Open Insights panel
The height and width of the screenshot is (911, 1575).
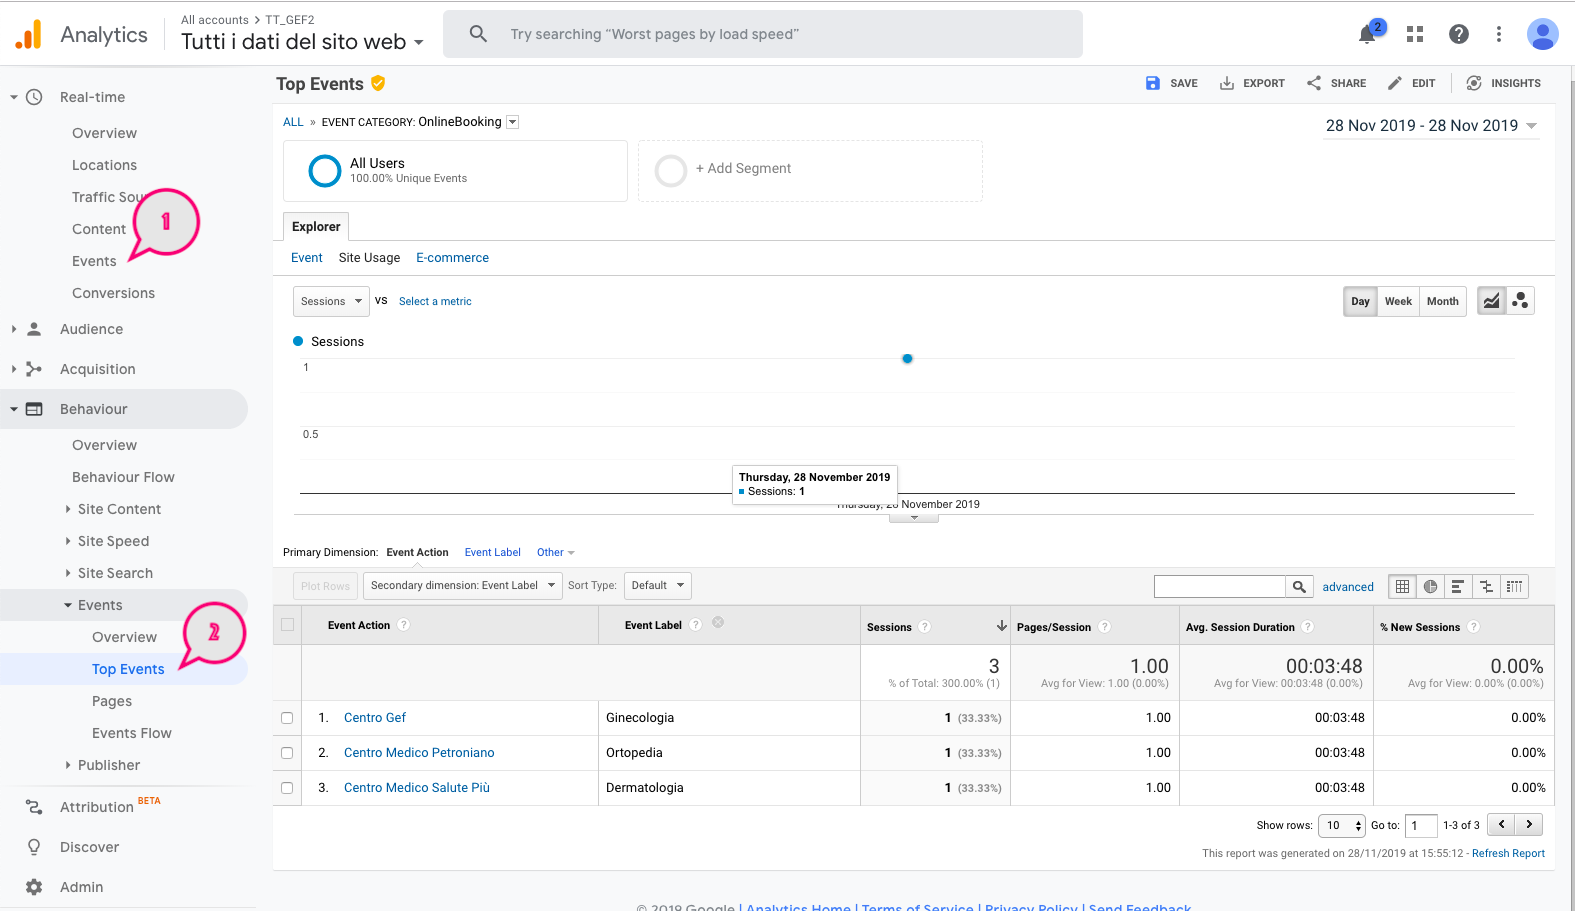click(1503, 83)
